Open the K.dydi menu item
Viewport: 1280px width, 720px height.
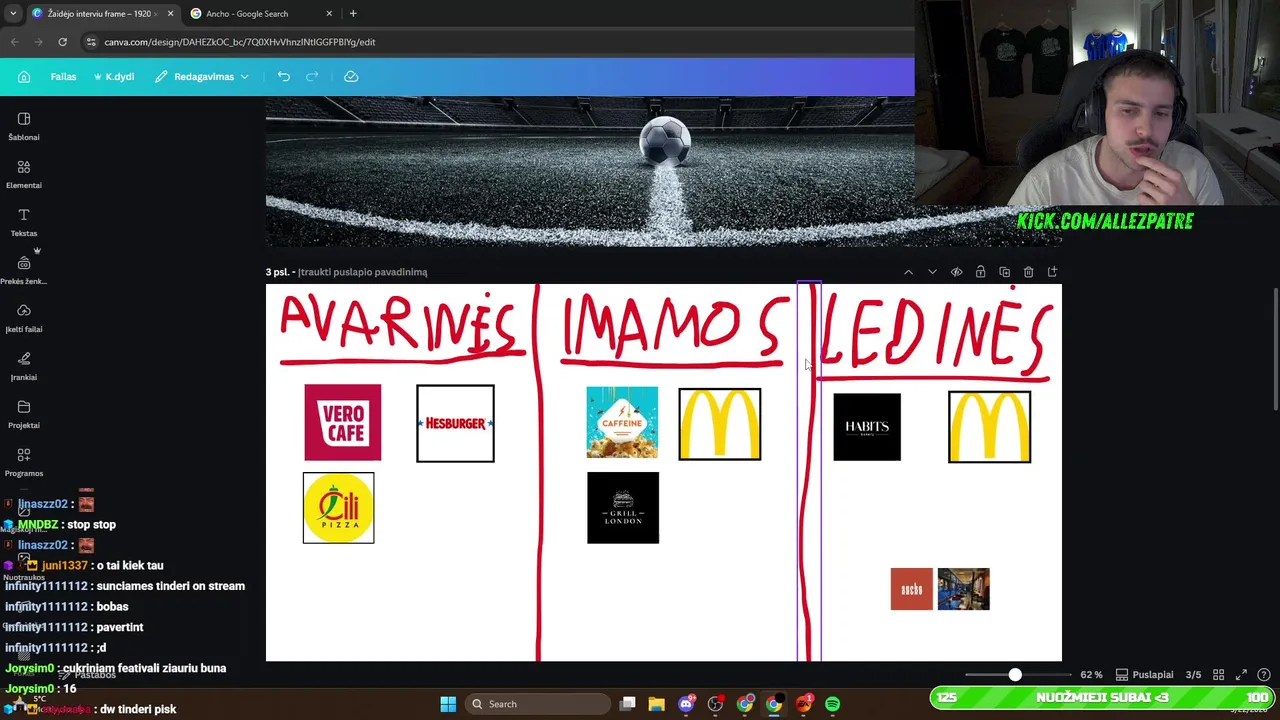coord(113,76)
